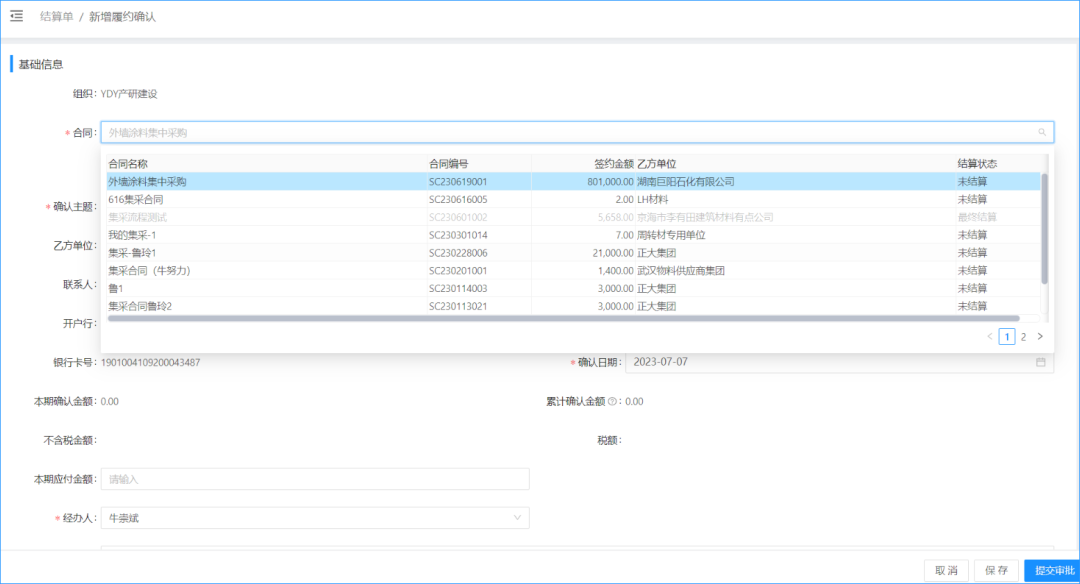Select the 鲁1 contract row
1080x584 pixels.
point(573,289)
